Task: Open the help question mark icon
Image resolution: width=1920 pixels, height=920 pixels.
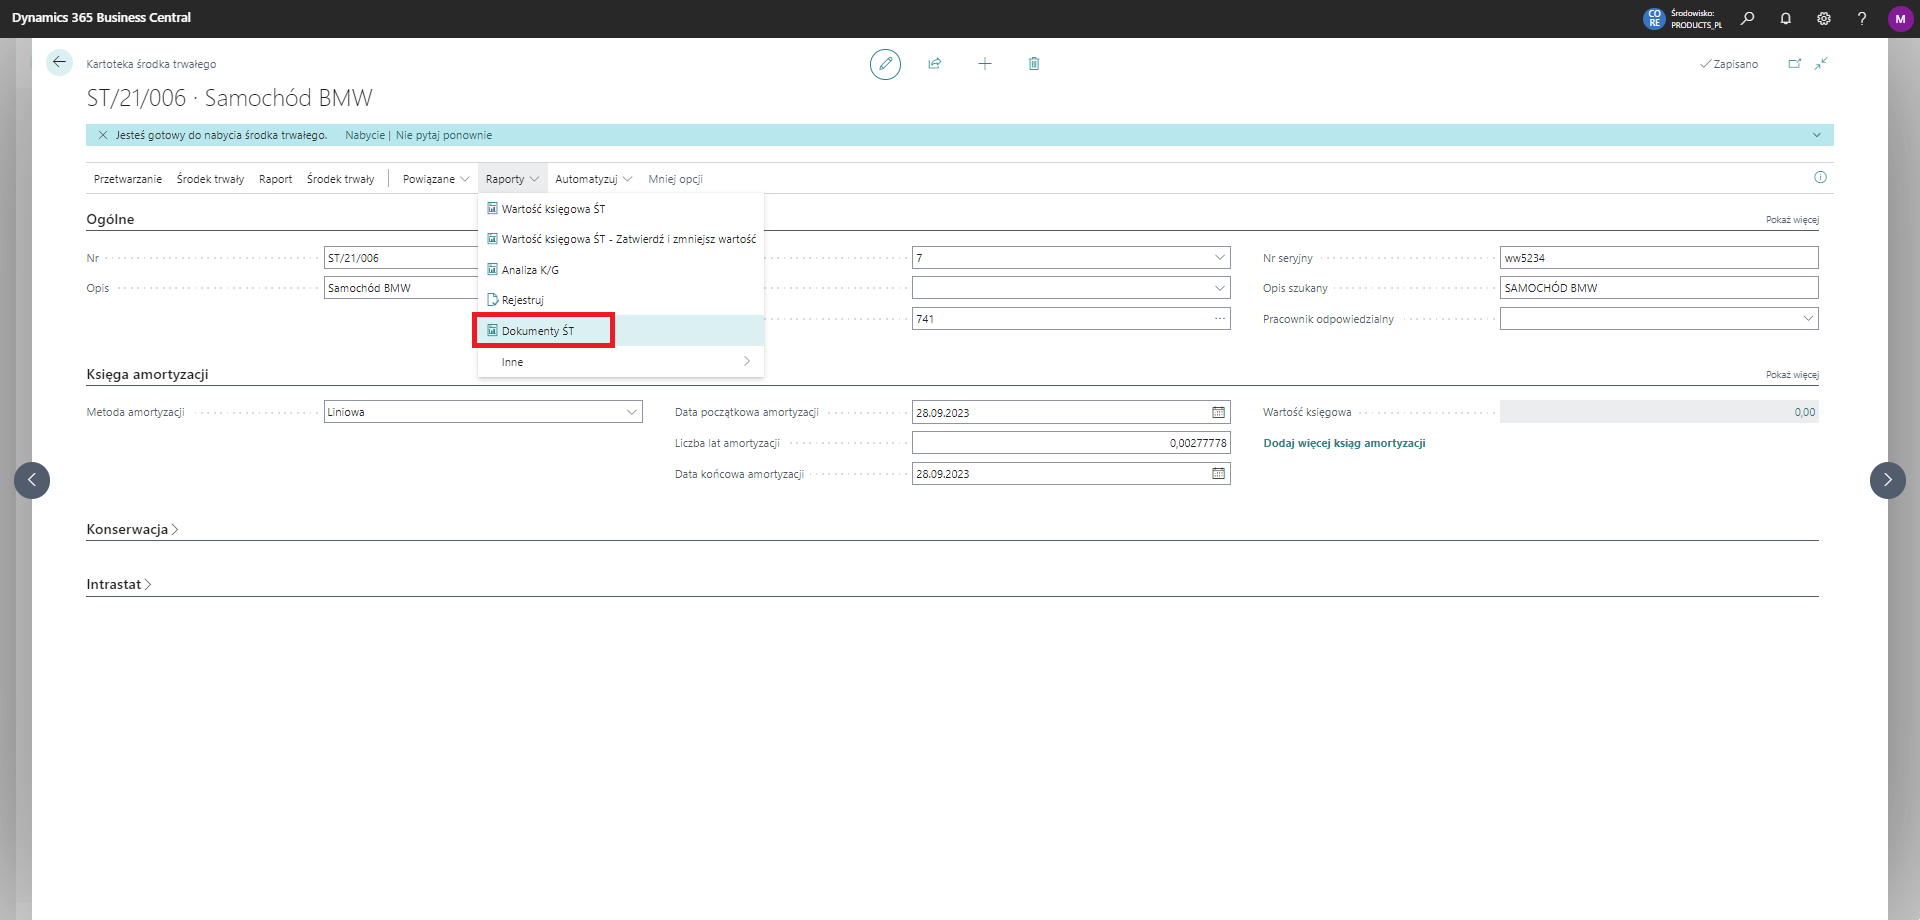Action: click(x=1862, y=18)
